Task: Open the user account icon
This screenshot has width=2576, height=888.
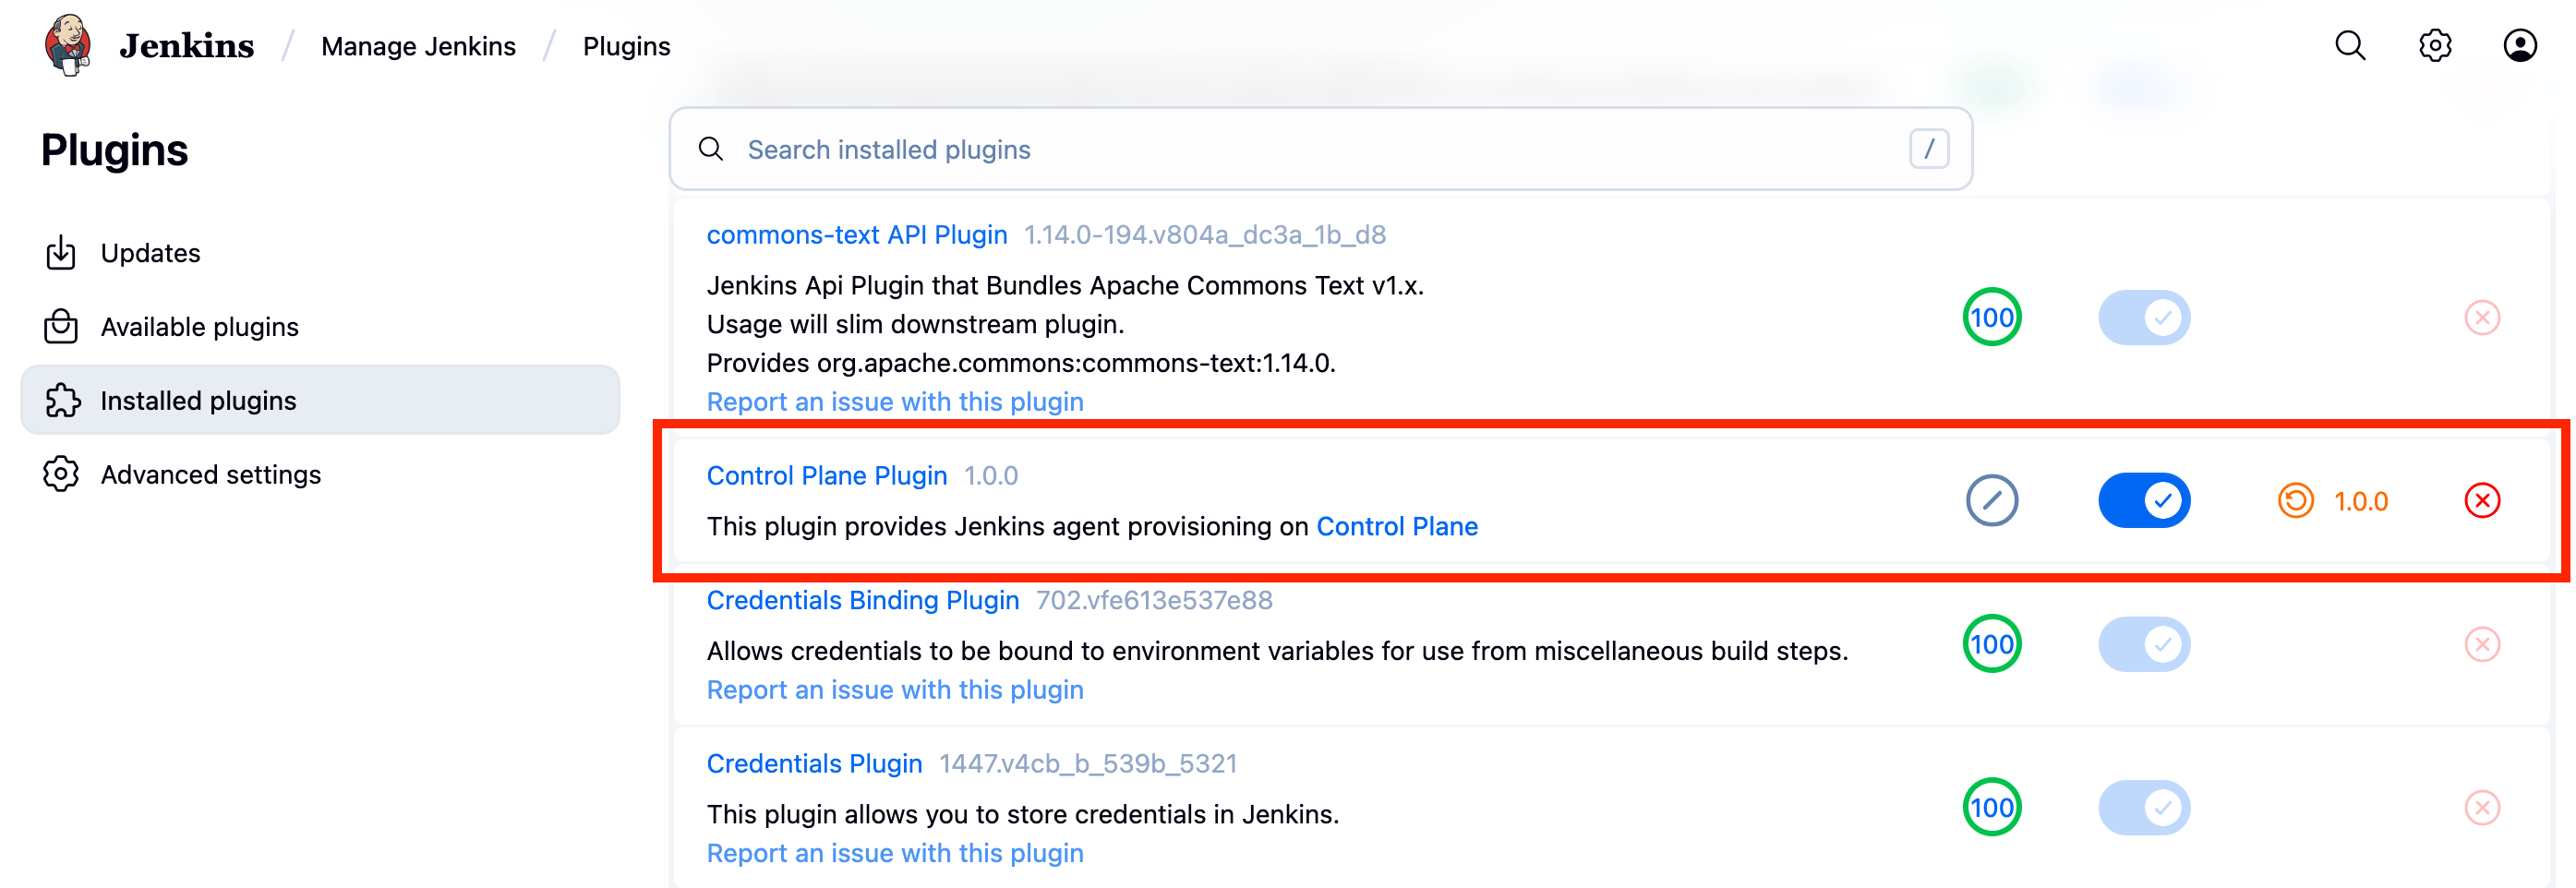Action: point(2520,46)
